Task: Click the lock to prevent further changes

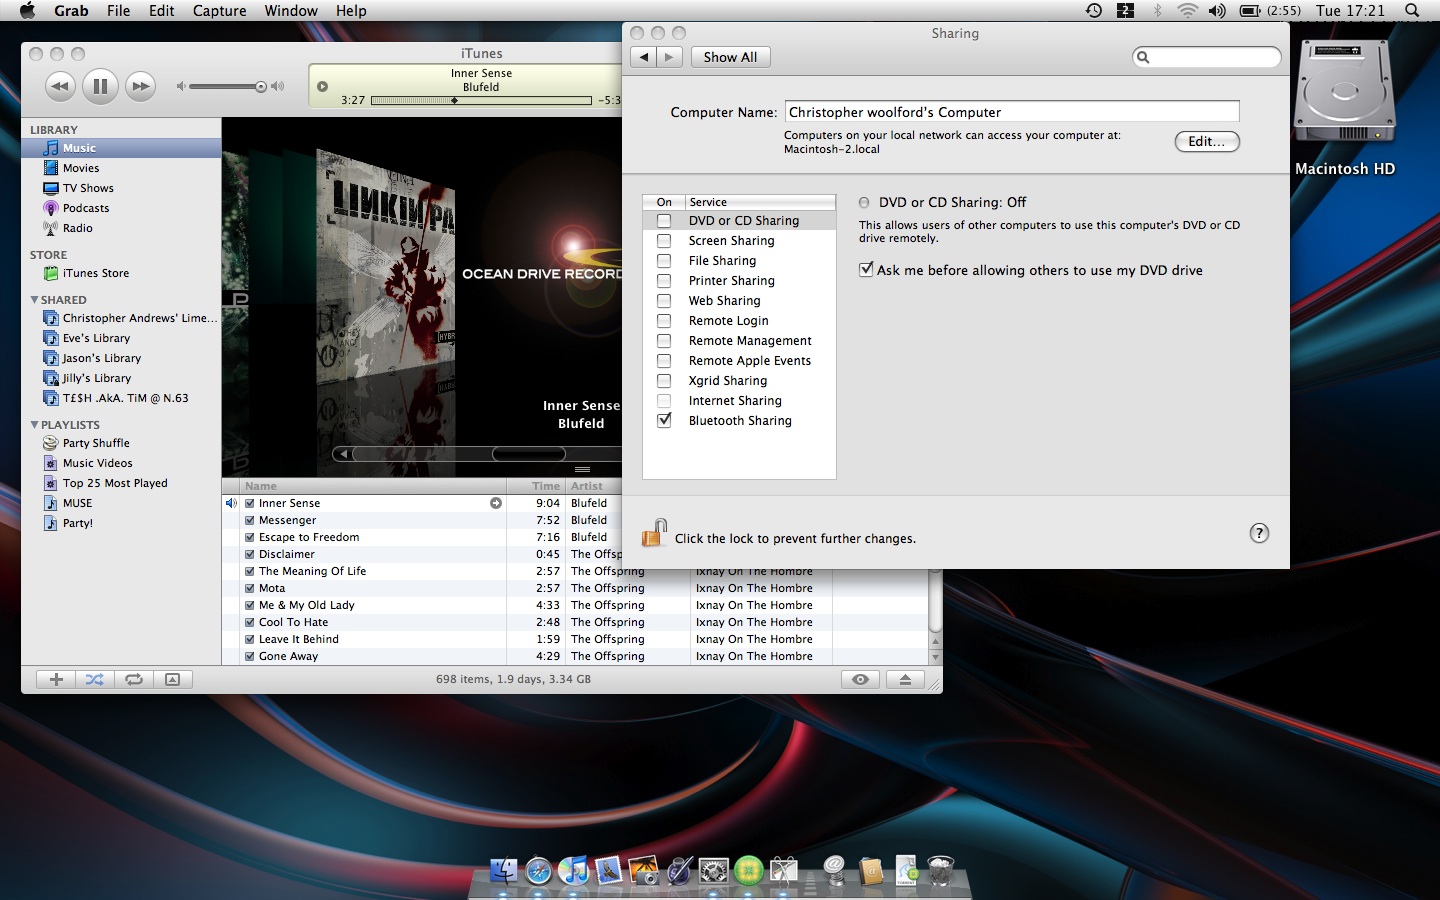Action: (x=654, y=533)
